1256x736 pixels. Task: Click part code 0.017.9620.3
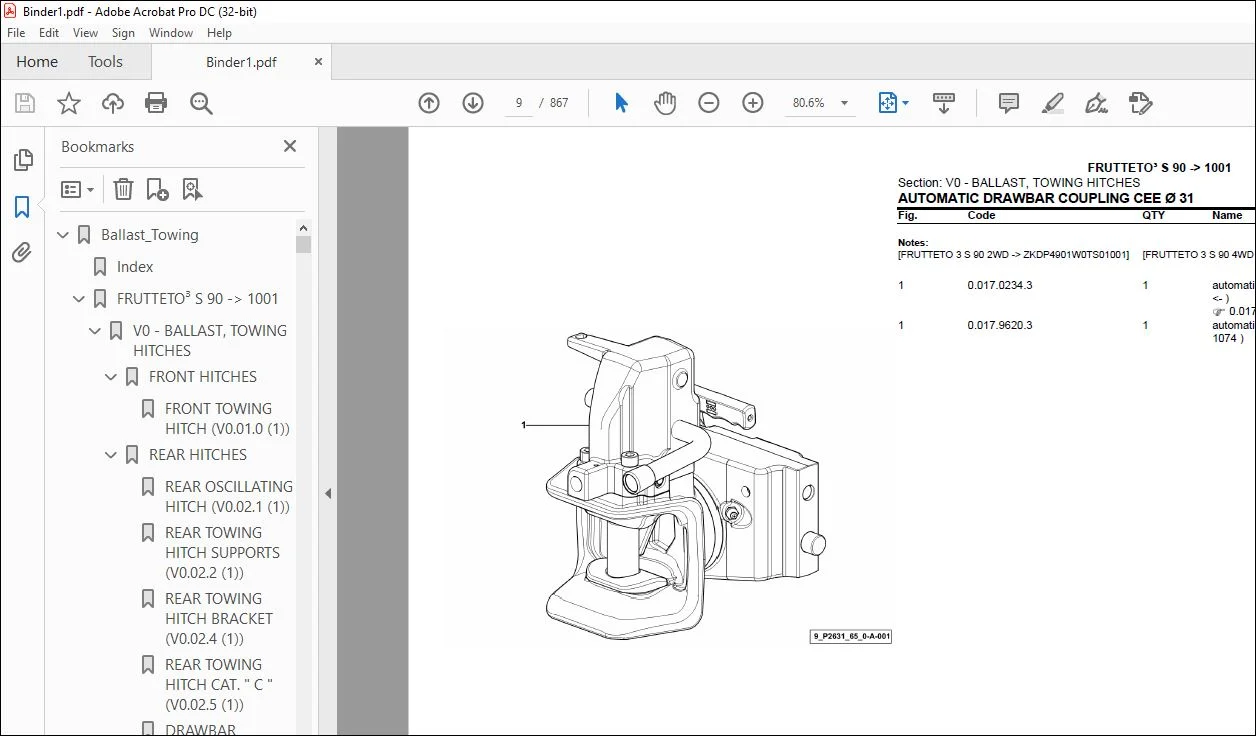click(1000, 326)
